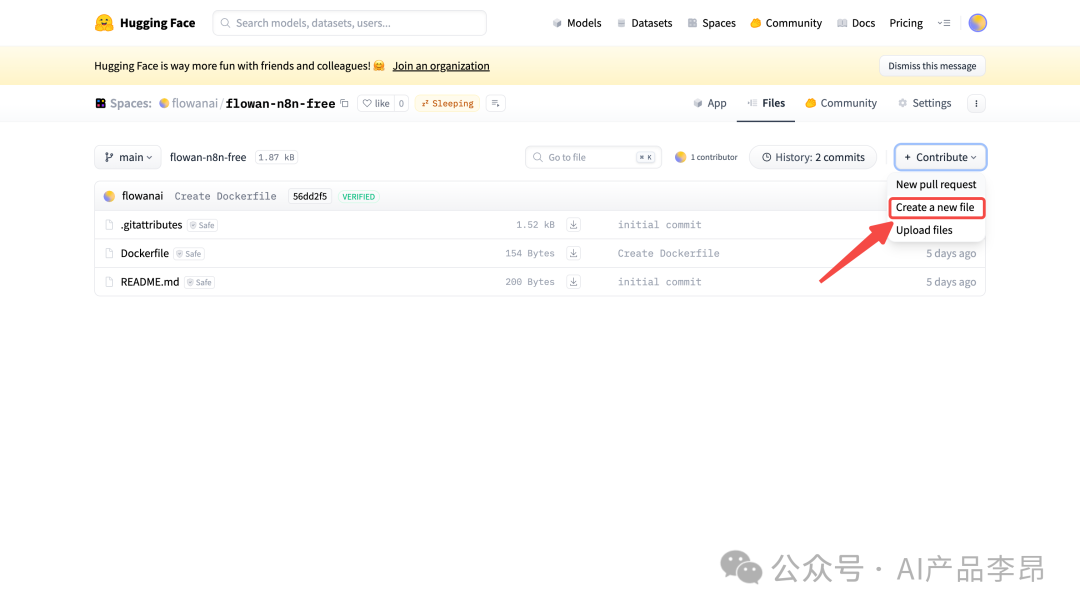Click the heart like icon

click(367, 103)
